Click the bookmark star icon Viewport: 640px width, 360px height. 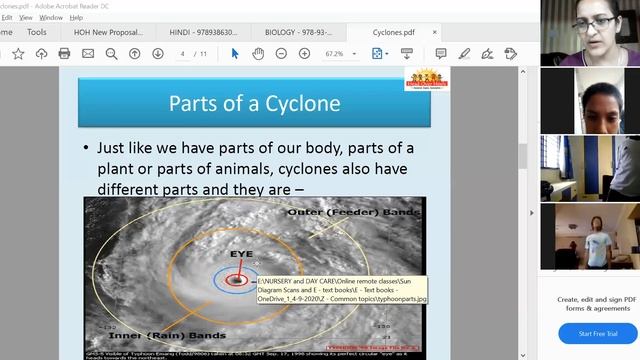[18, 54]
